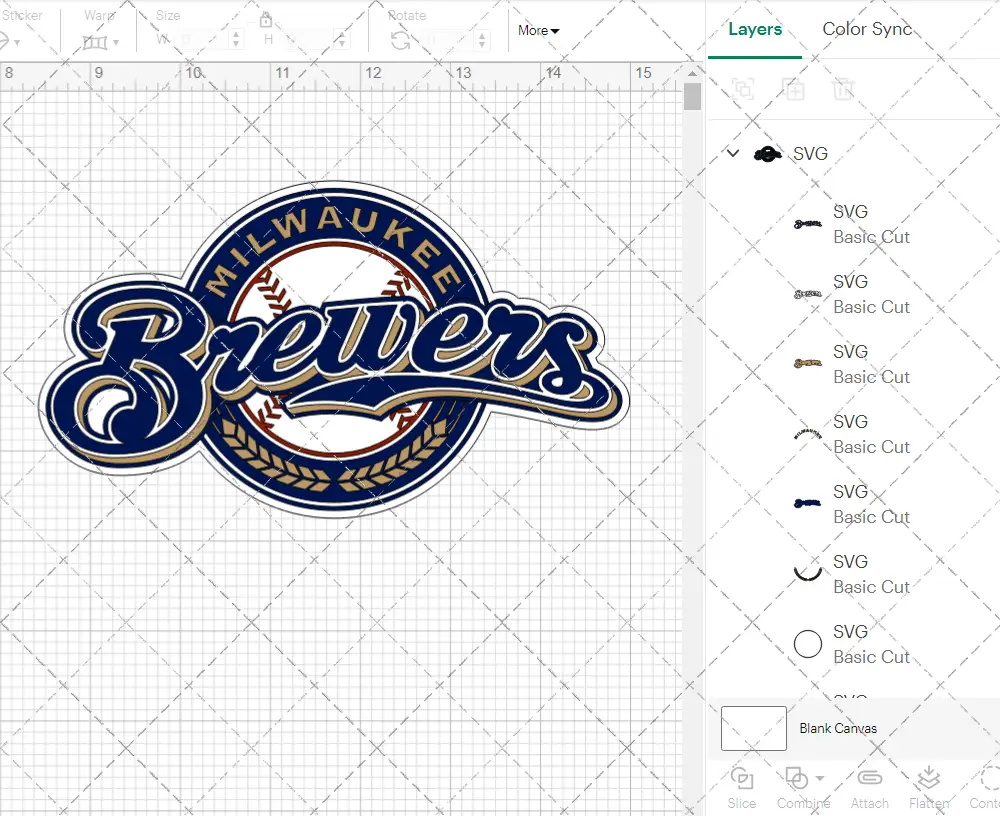This screenshot has height=816, width=1000.
Task: Select the grey Brewers outline layer thumbnail
Action: tap(807, 294)
